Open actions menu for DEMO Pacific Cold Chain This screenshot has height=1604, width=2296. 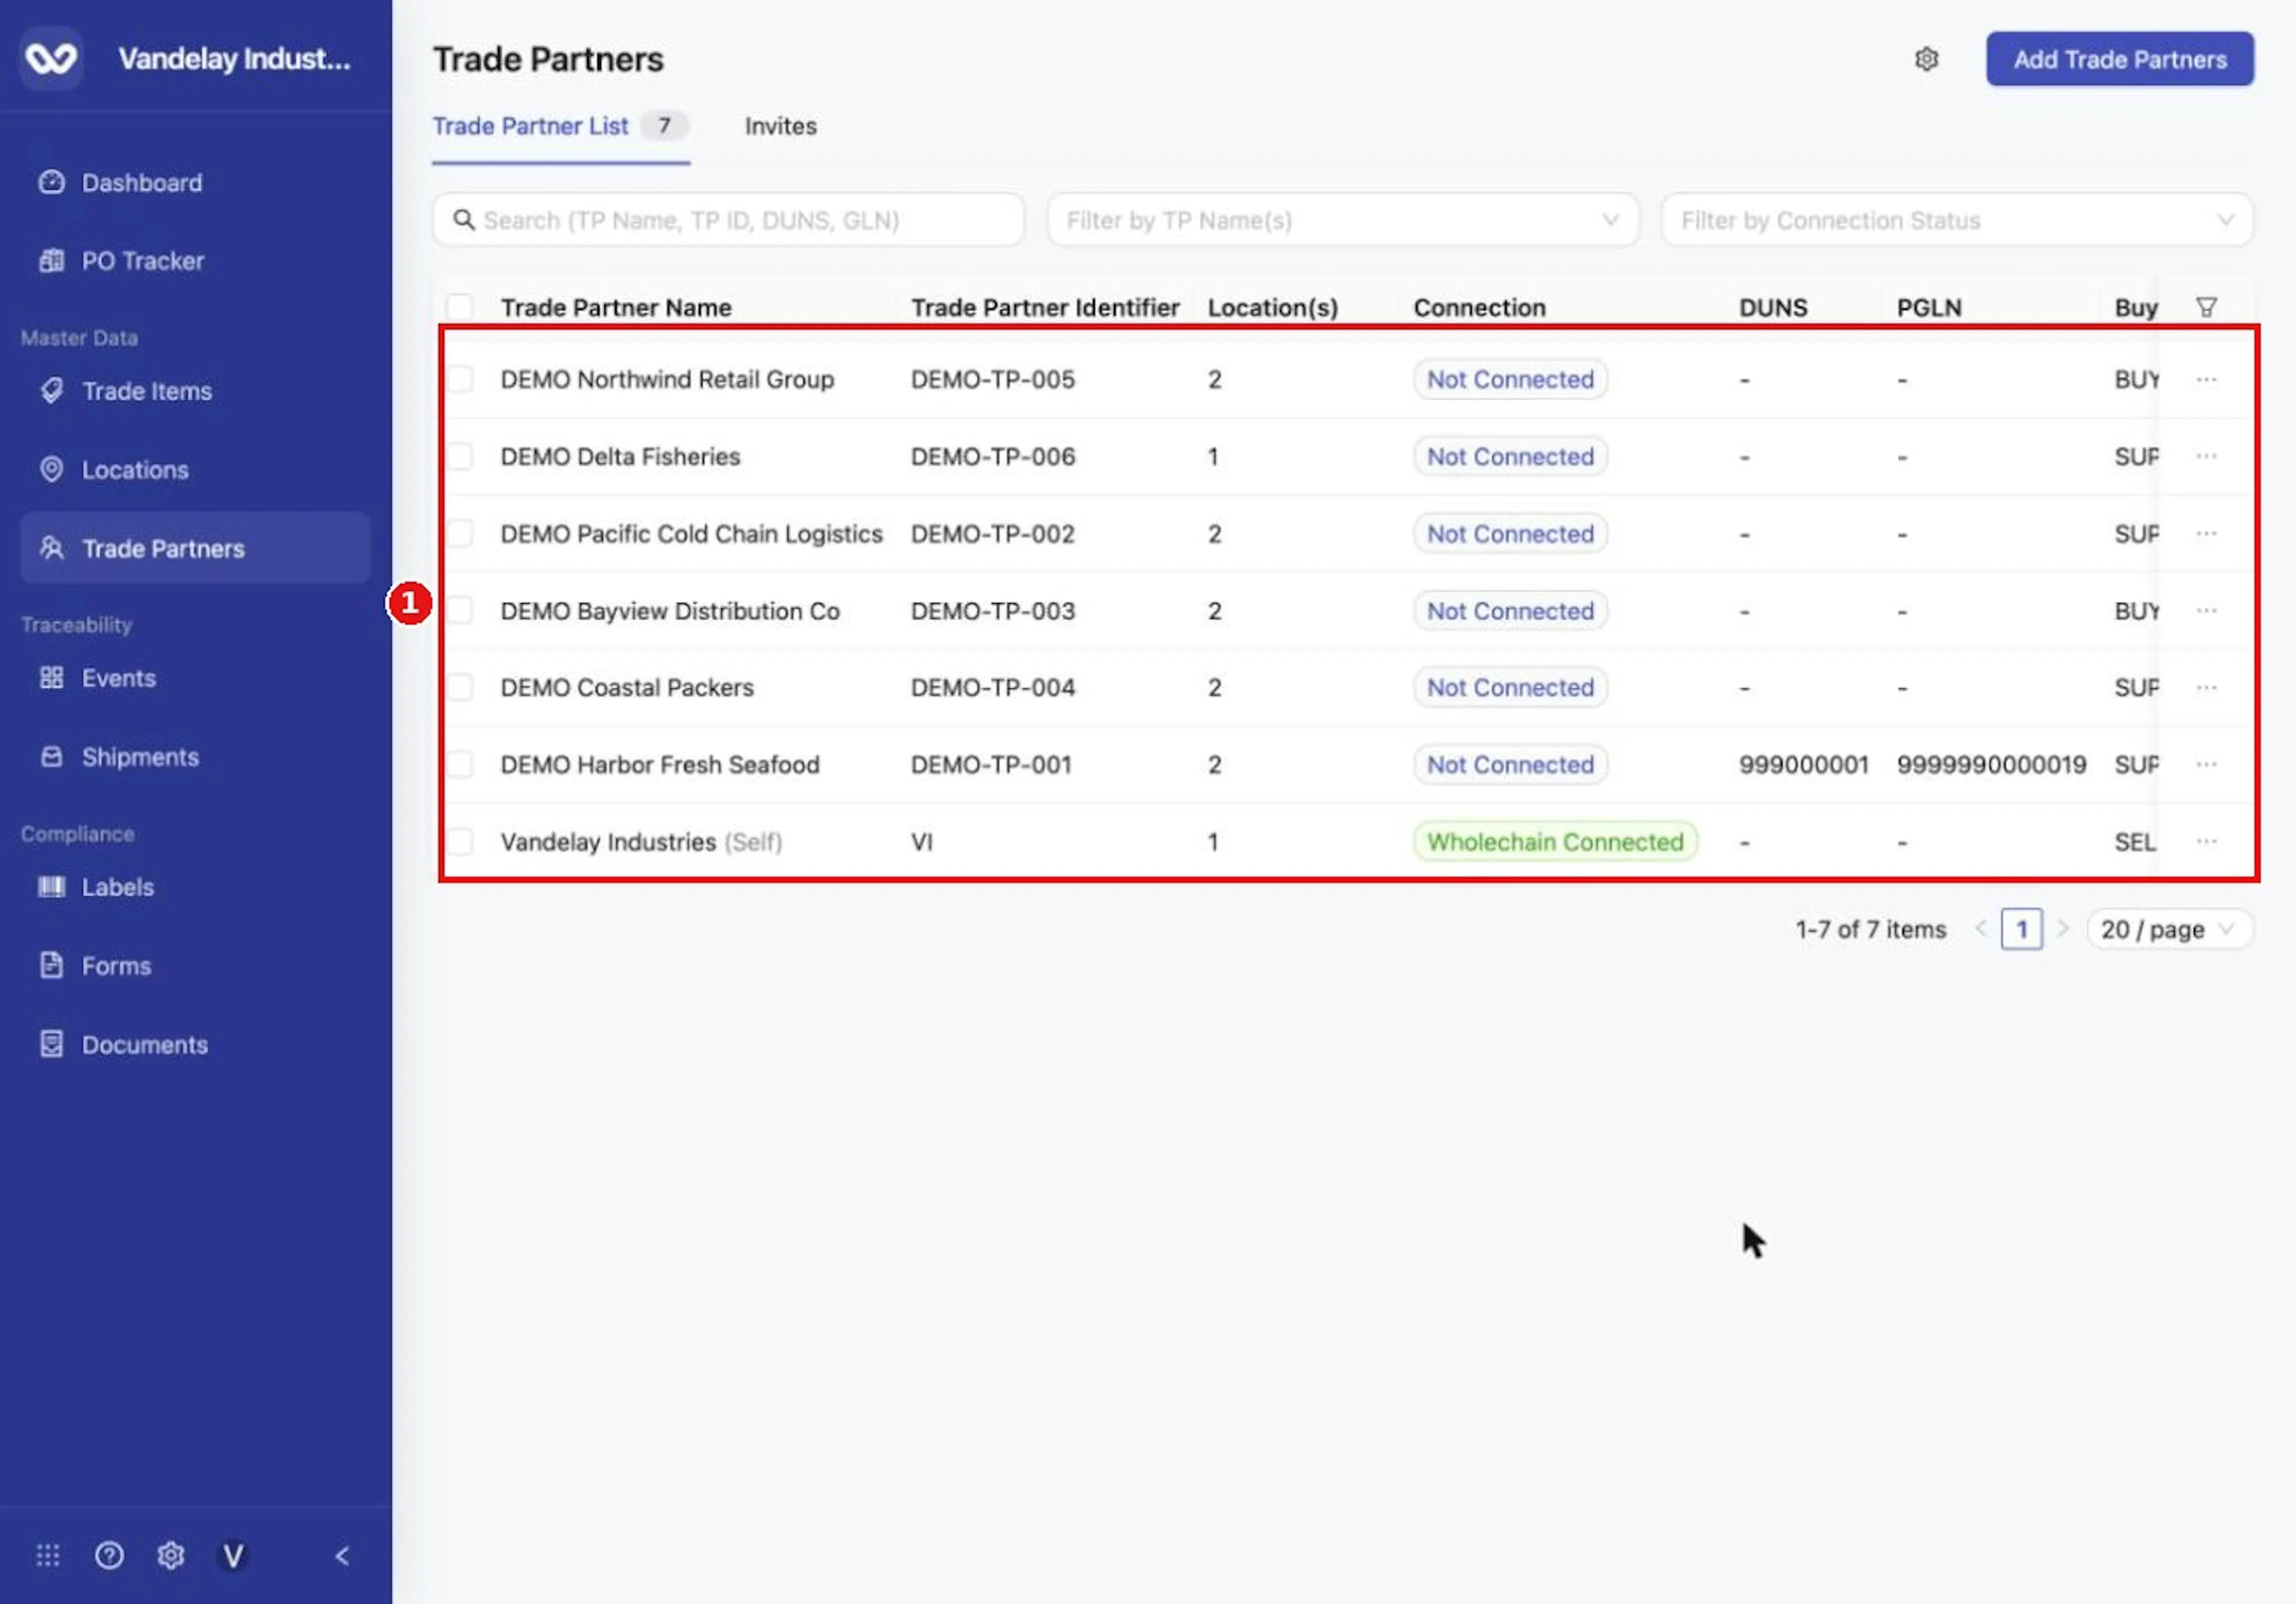pos(2206,533)
